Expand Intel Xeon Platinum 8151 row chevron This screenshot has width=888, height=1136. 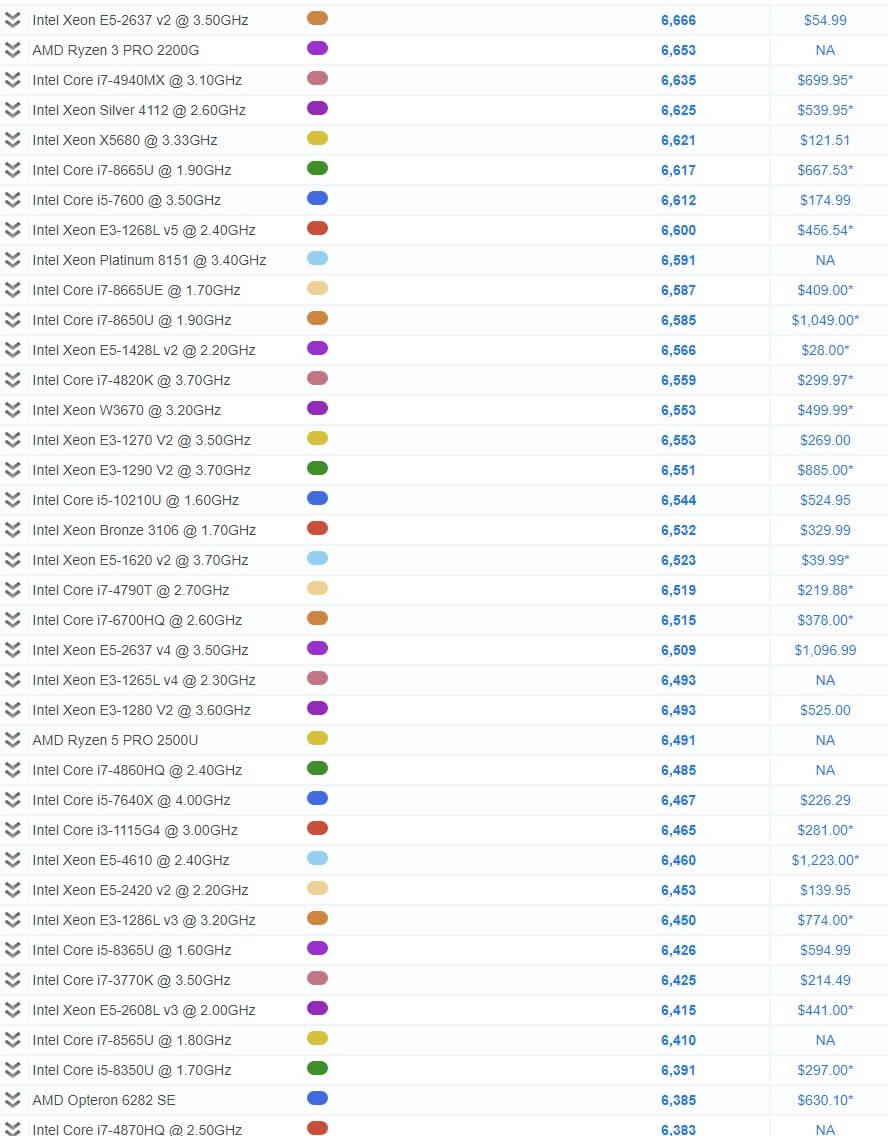(12, 260)
